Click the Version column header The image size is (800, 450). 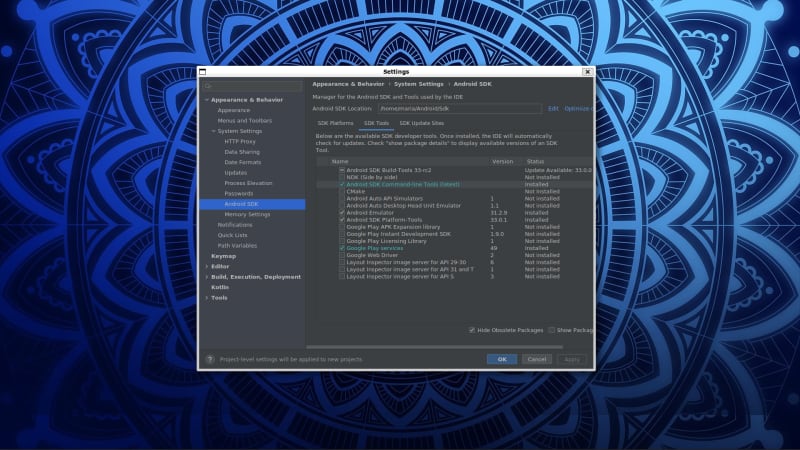click(503, 162)
